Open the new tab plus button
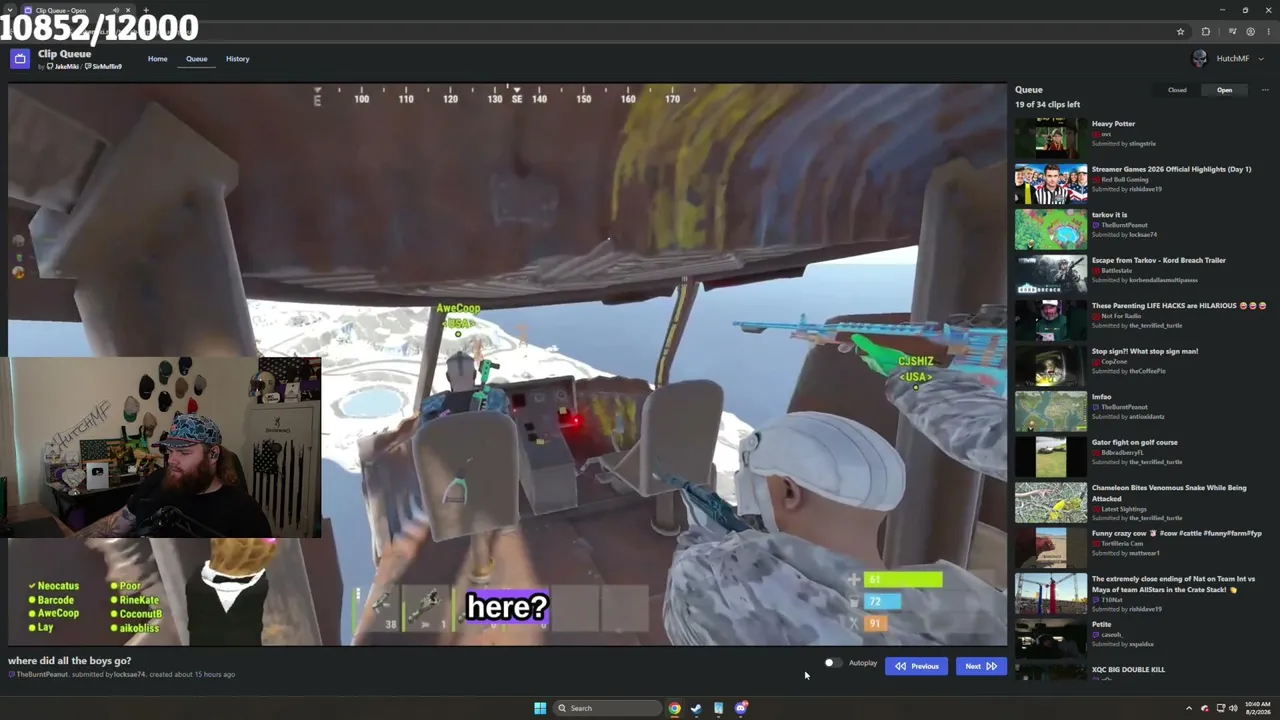 pyautogui.click(x=146, y=10)
